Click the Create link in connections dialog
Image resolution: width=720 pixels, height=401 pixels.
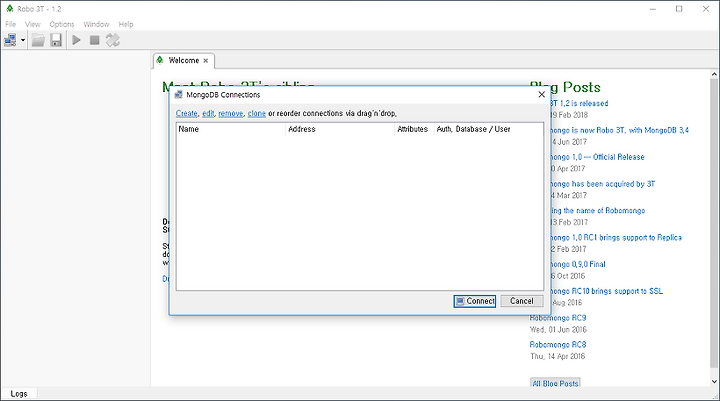coord(186,113)
